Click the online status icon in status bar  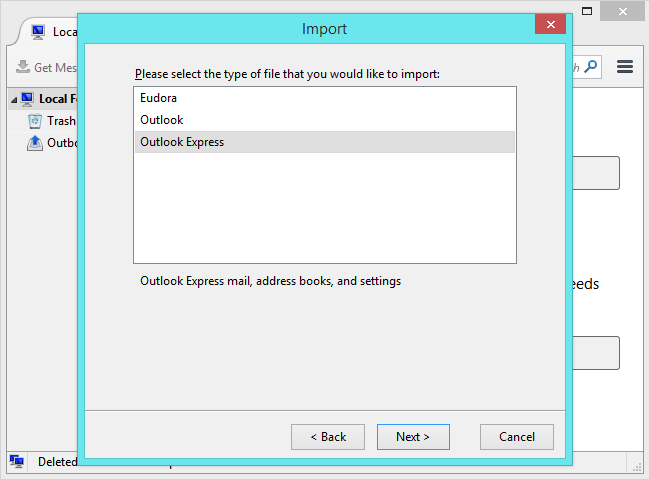coord(17,461)
